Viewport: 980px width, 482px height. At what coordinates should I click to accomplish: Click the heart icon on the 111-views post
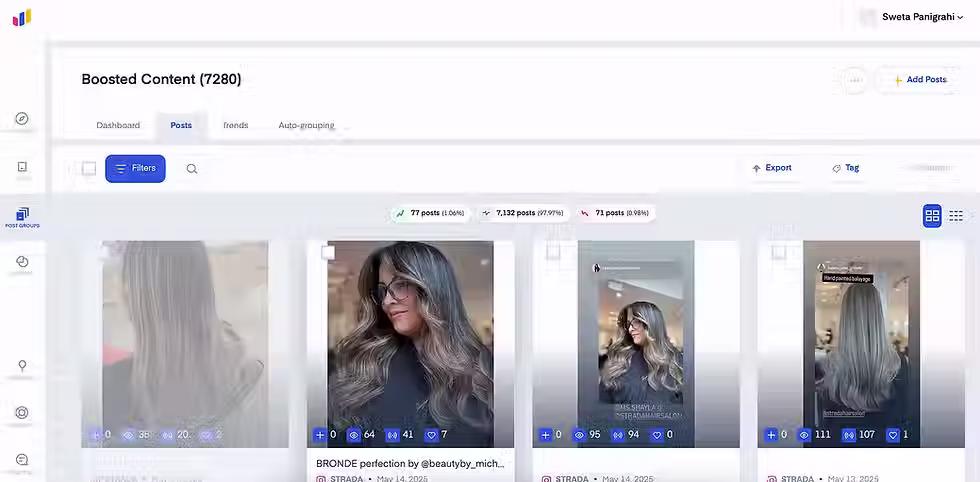click(892, 434)
